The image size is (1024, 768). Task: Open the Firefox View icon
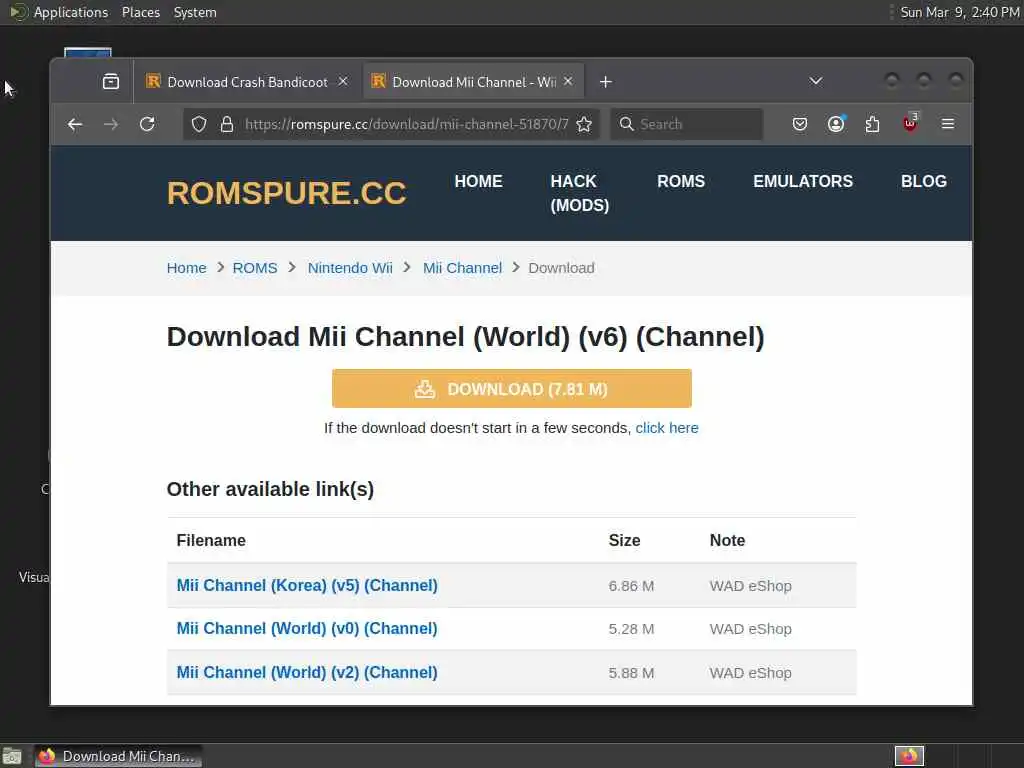pyautogui.click(x=111, y=82)
